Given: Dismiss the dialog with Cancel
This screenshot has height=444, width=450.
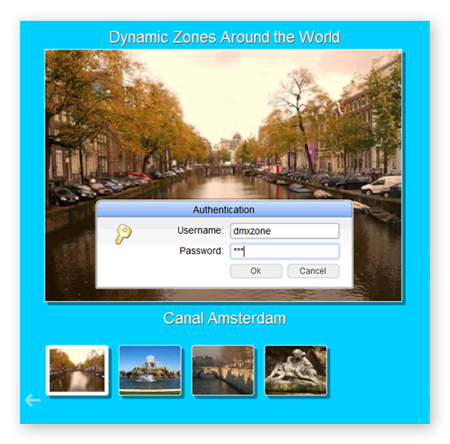Looking at the screenshot, I should click(x=313, y=271).
